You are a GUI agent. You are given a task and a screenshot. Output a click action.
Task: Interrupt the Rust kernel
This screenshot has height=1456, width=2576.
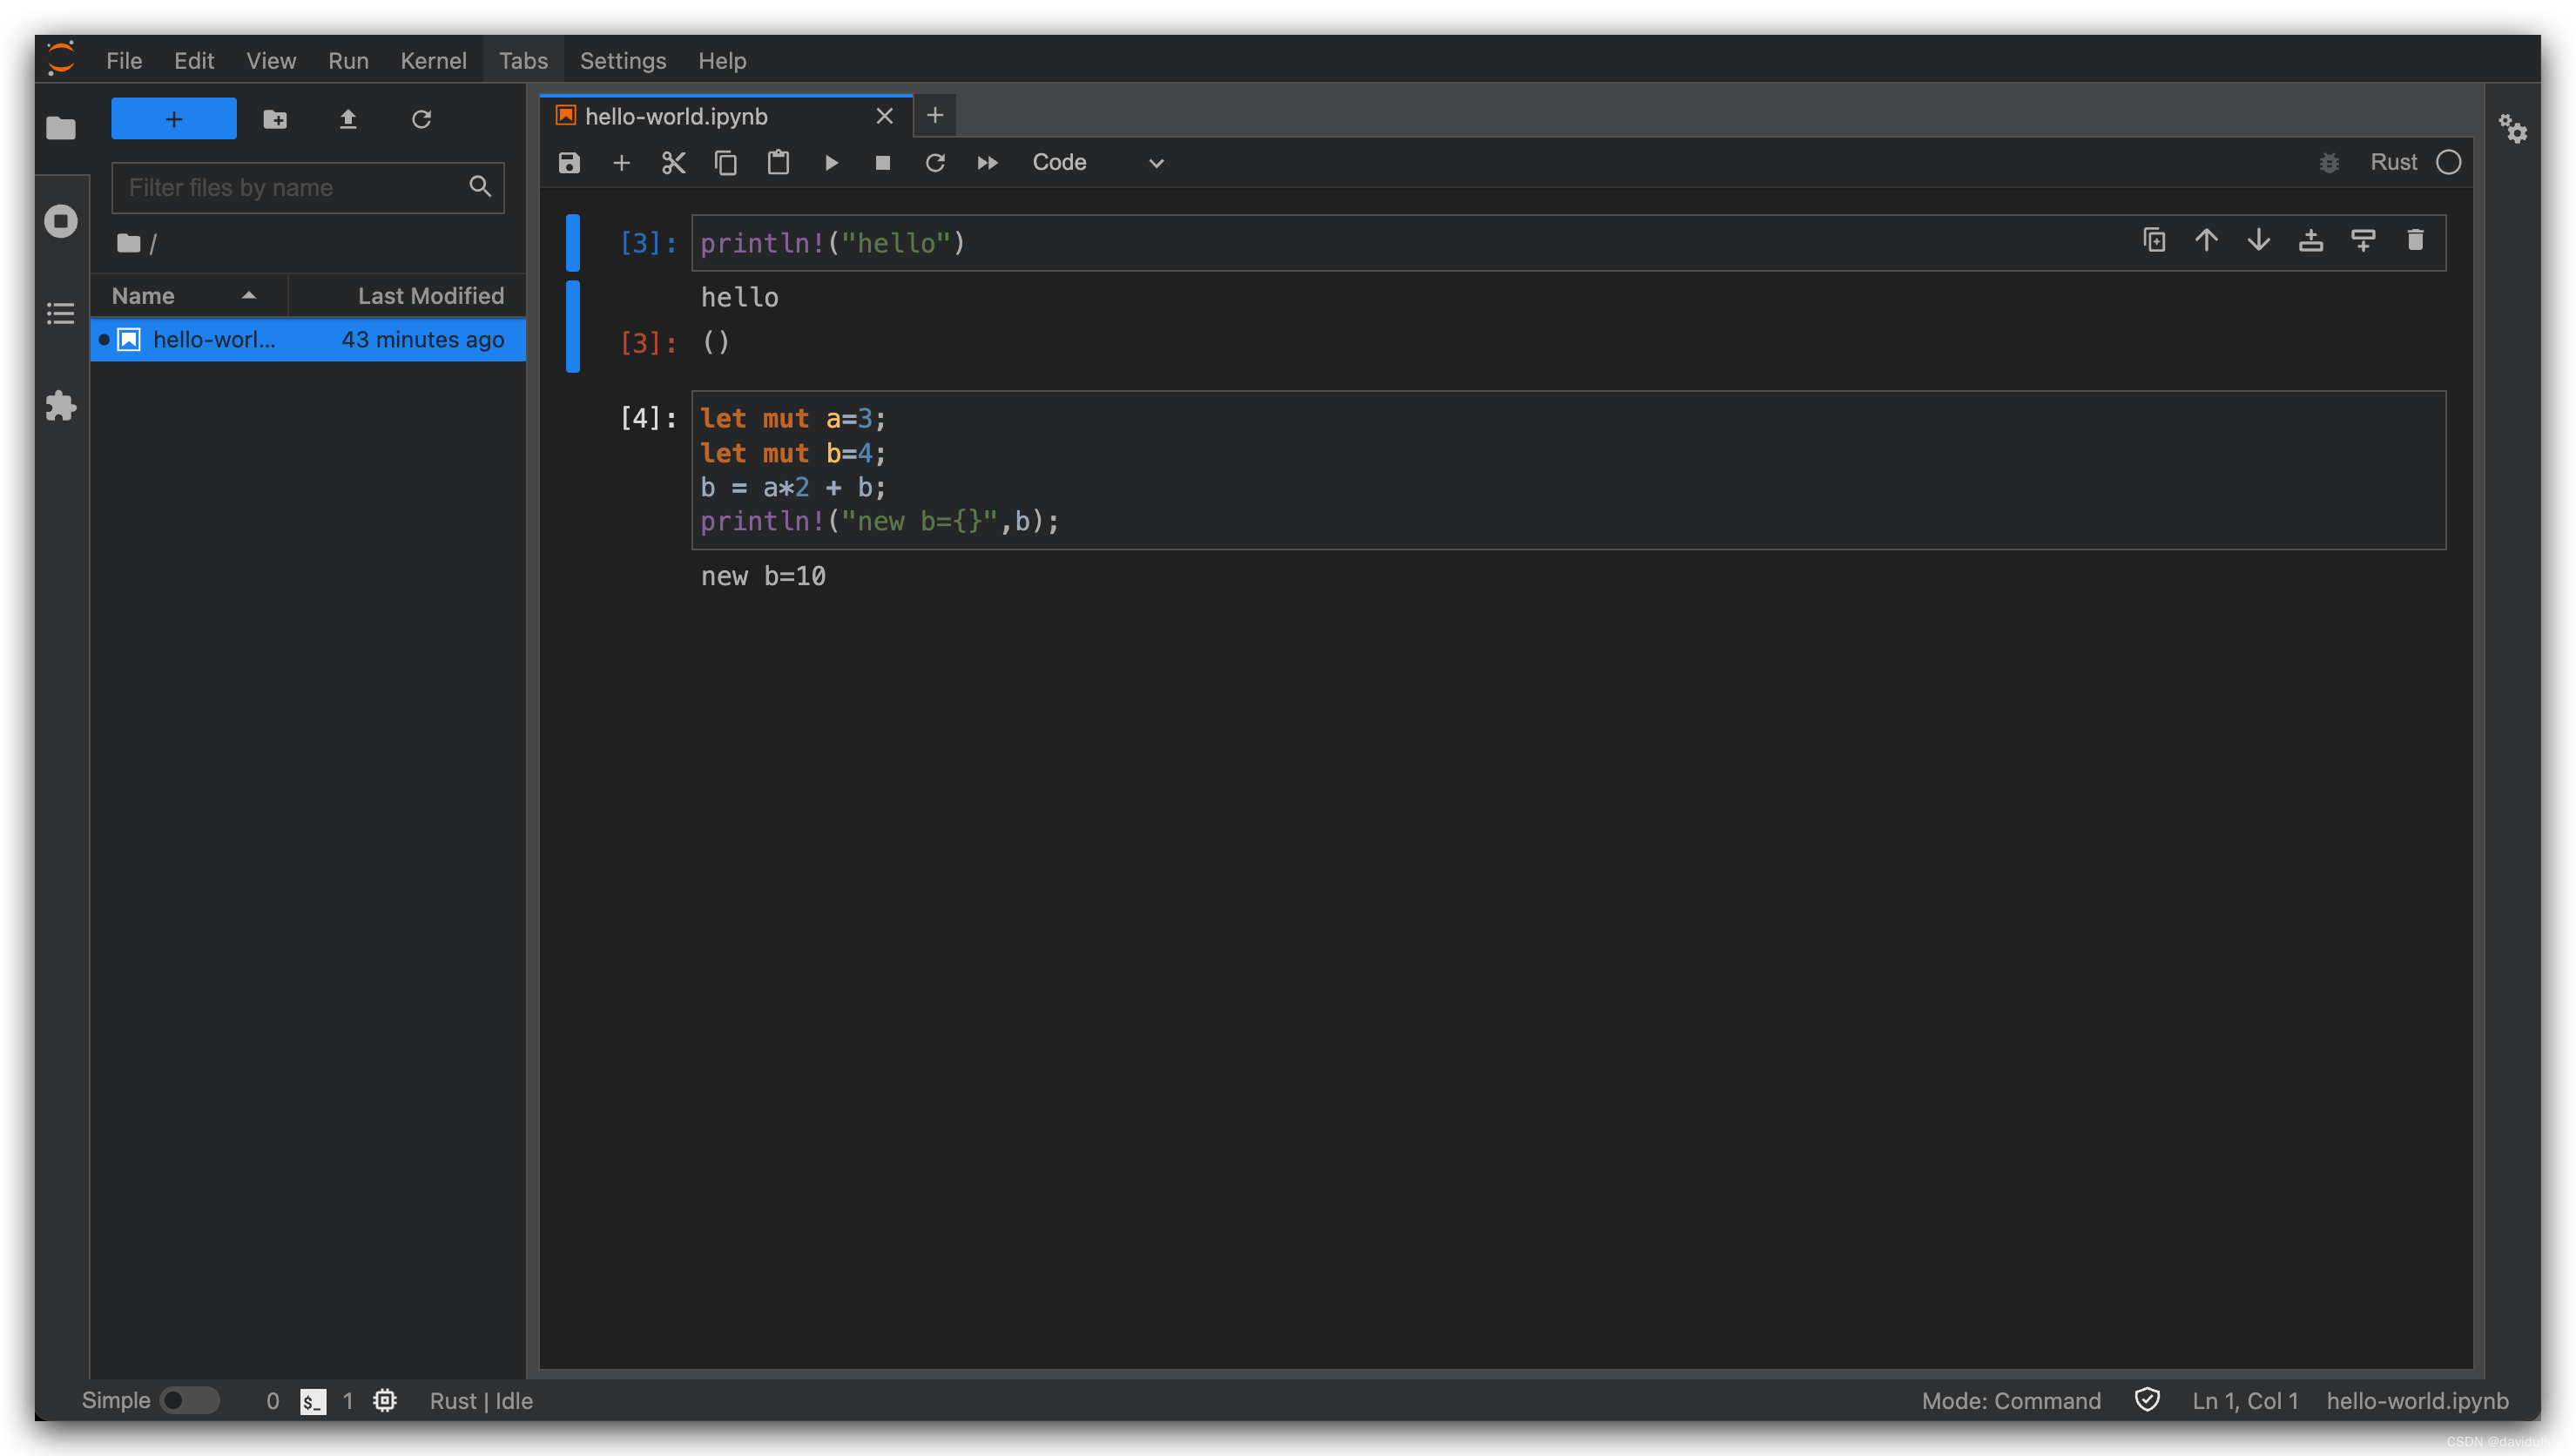882,162
